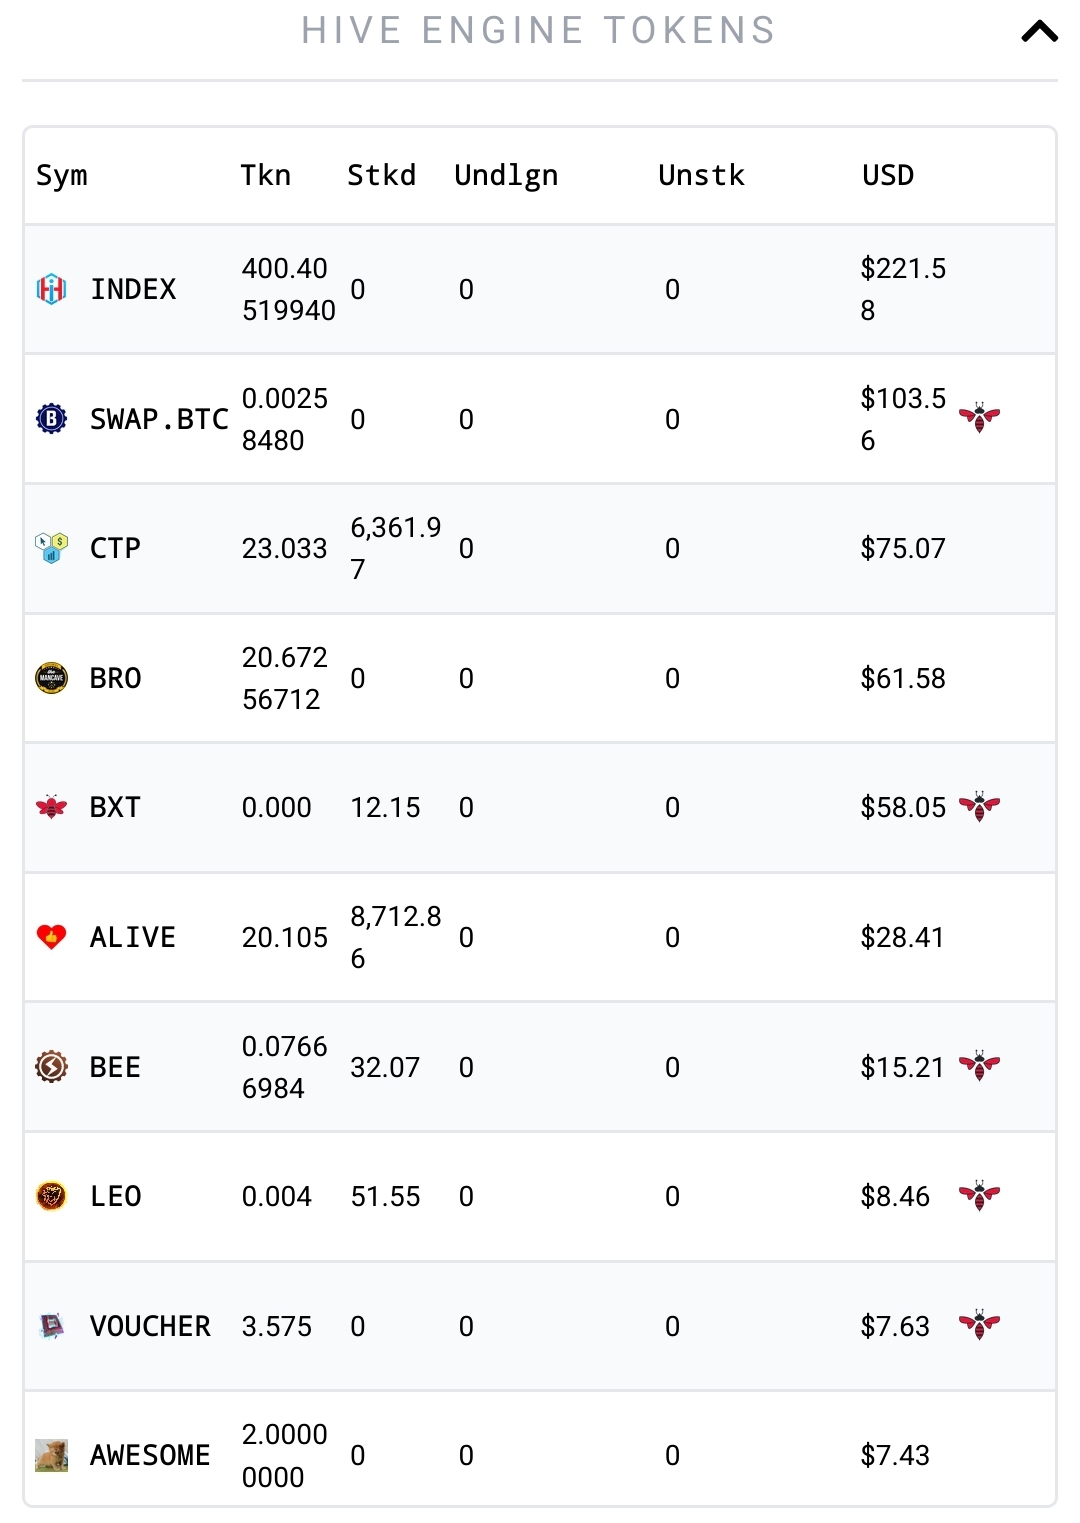Click the BEE token gear icon
Viewport: 1080px width, 1523px height.
[x=52, y=1067]
